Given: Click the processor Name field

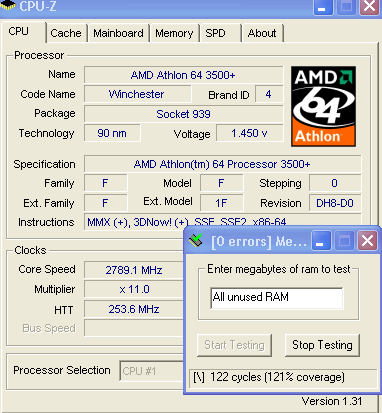Looking at the screenshot, I should 184,75.
